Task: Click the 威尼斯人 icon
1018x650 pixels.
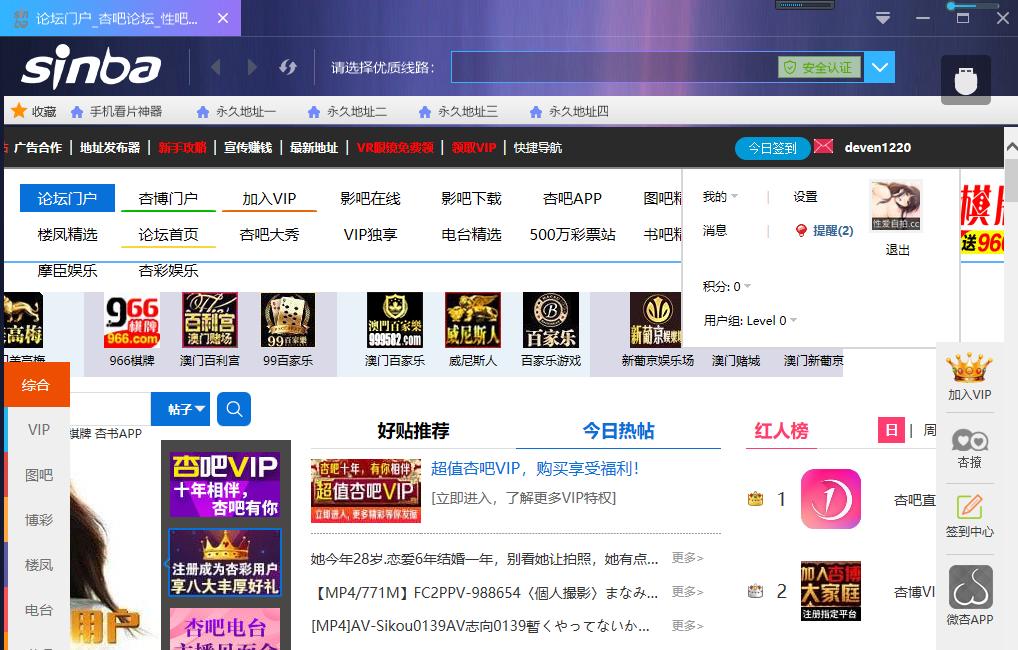Action: pos(473,319)
